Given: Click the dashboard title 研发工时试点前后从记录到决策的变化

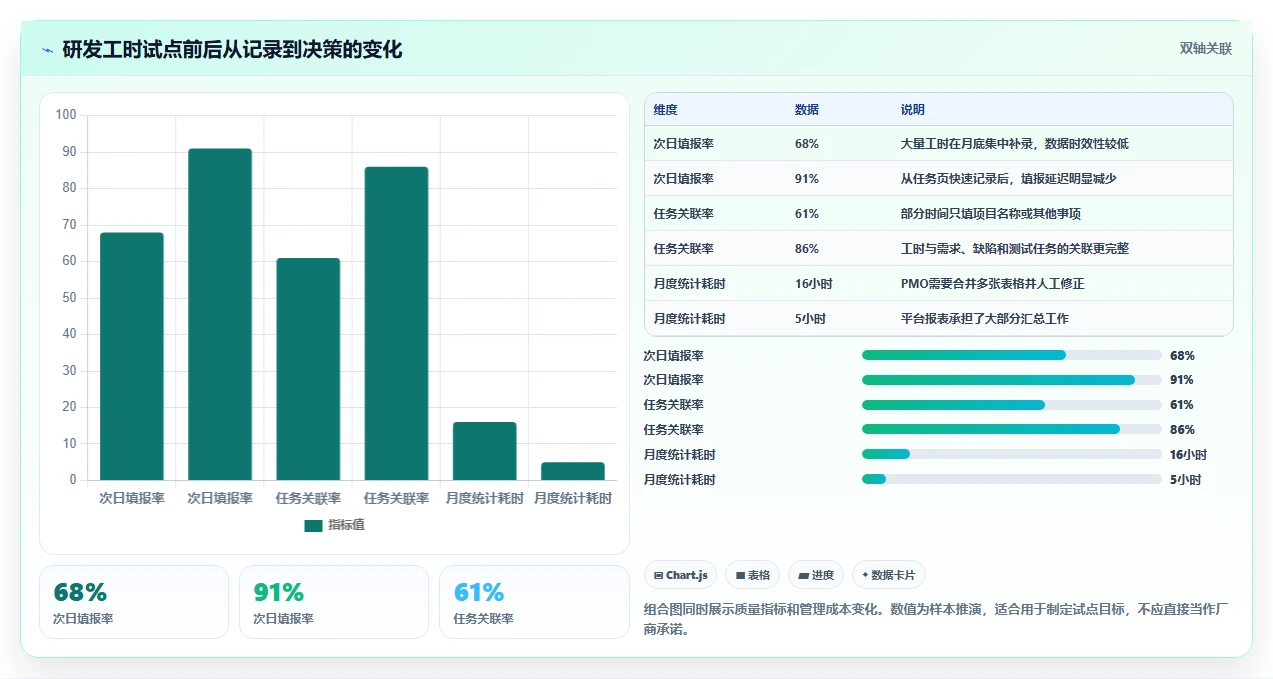Looking at the screenshot, I should pyautogui.click(x=232, y=50).
